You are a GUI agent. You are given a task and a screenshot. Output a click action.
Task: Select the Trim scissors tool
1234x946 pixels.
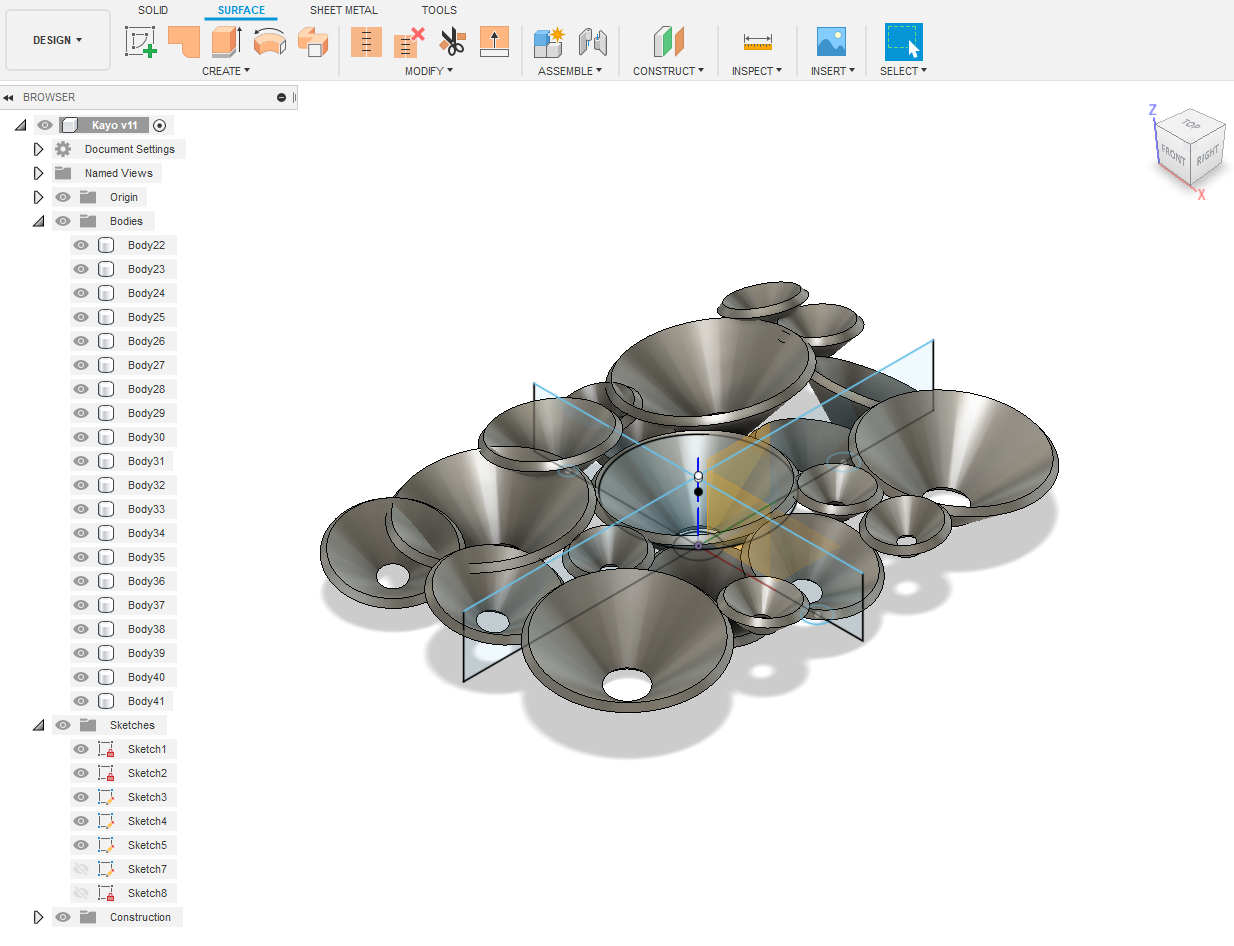tap(452, 41)
